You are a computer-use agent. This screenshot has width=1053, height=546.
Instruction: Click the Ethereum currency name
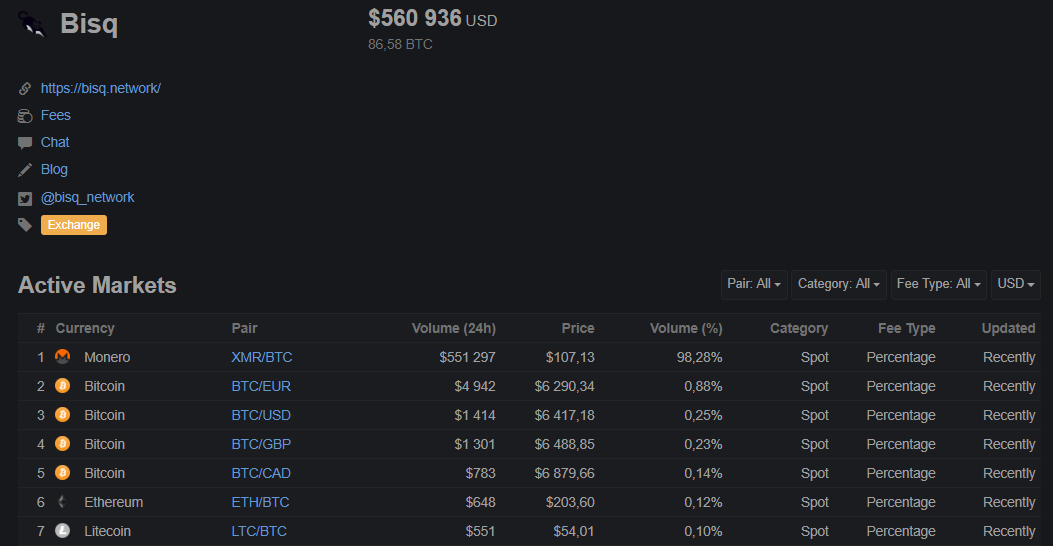pyautogui.click(x=113, y=502)
